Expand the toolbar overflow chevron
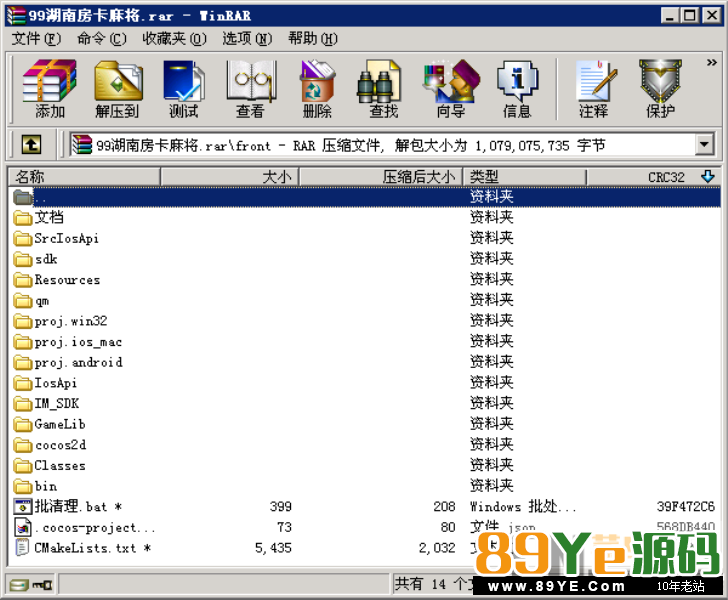728x600 pixels. coord(711,62)
